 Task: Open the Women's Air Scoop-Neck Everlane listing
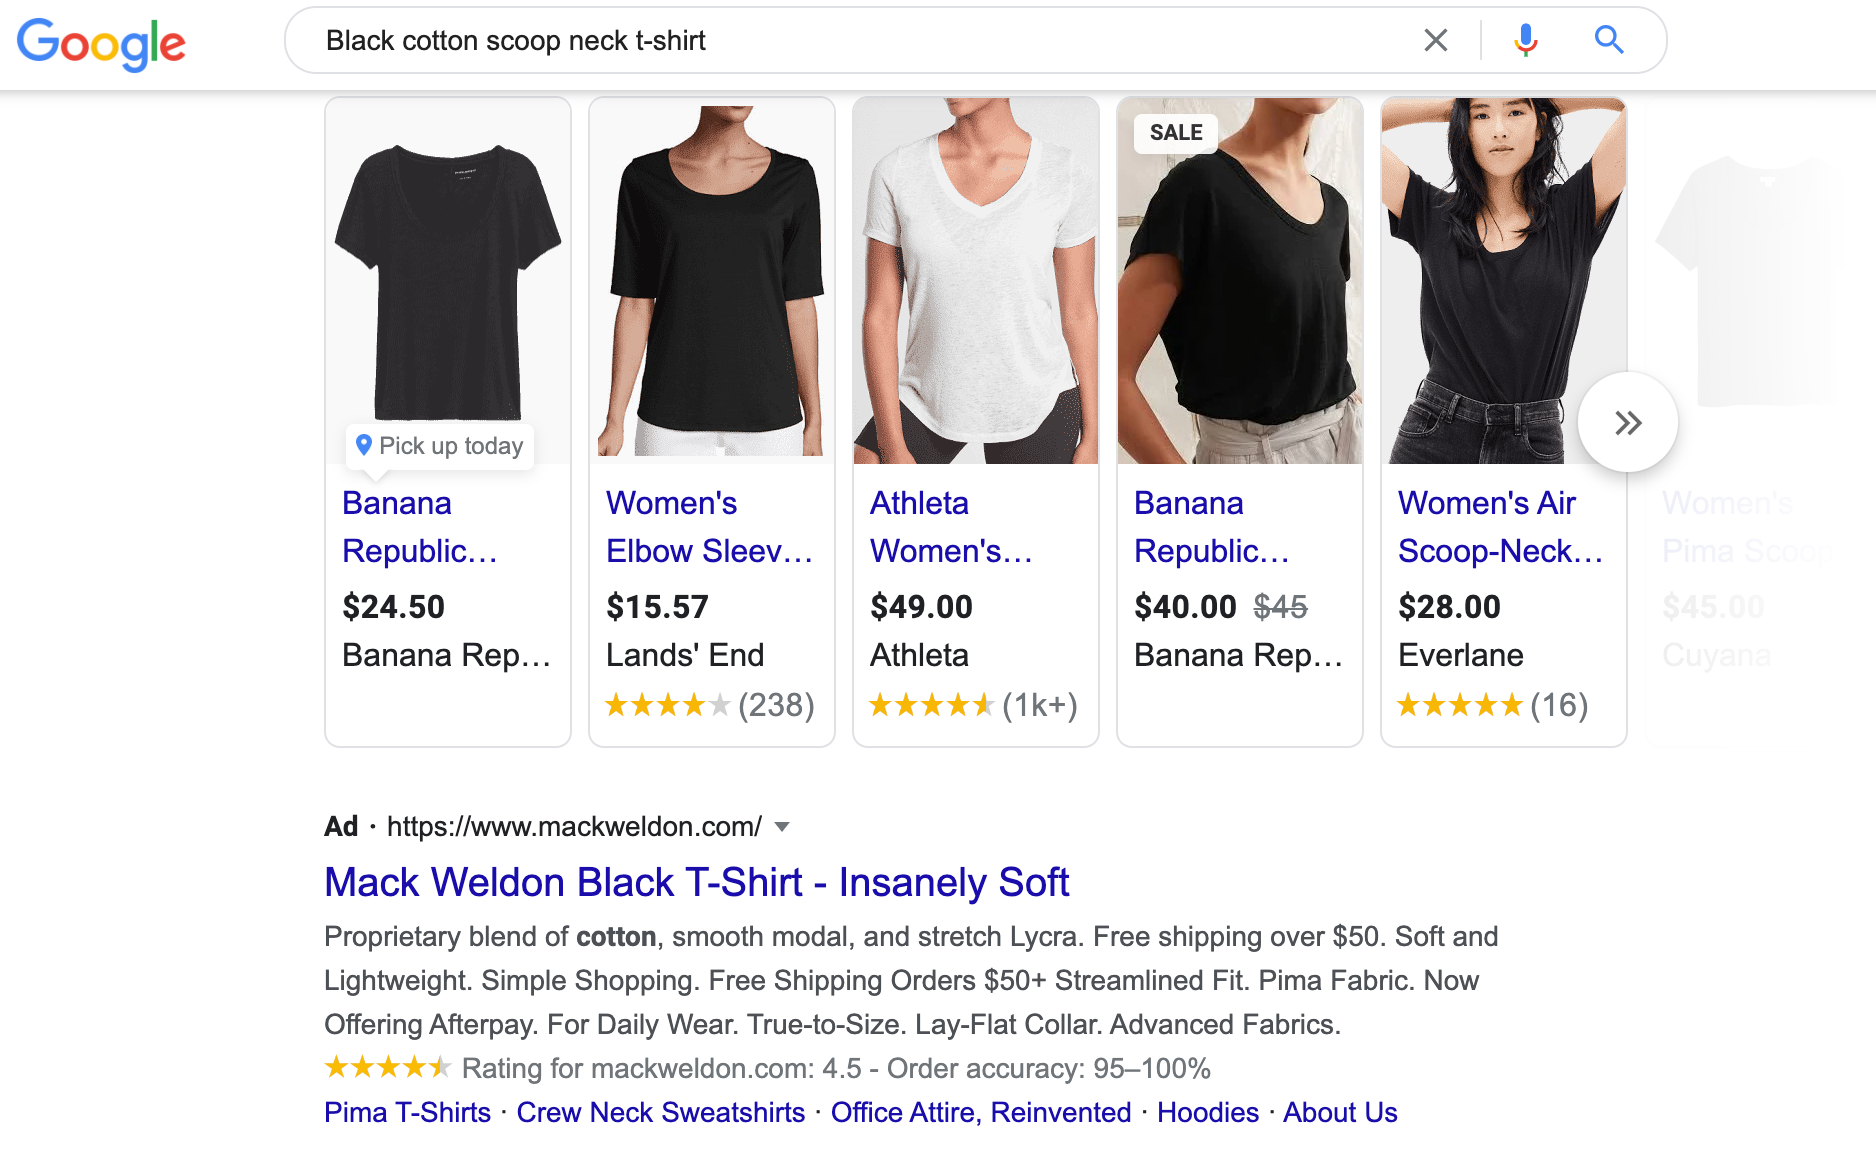1500,527
